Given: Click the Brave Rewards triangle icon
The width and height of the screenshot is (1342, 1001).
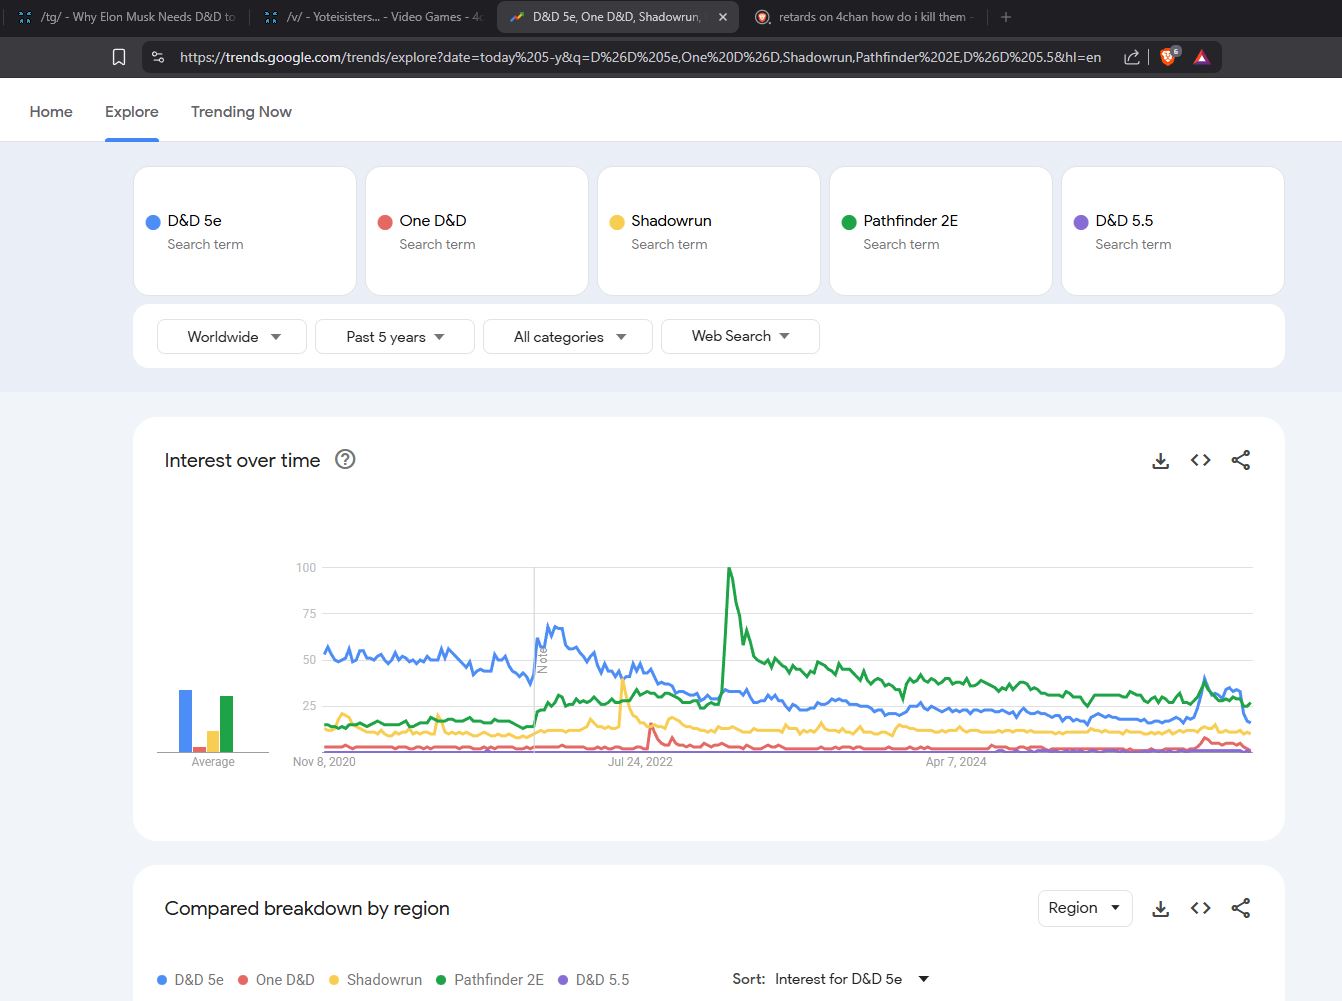Looking at the screenshot, I should (1202, 57).
